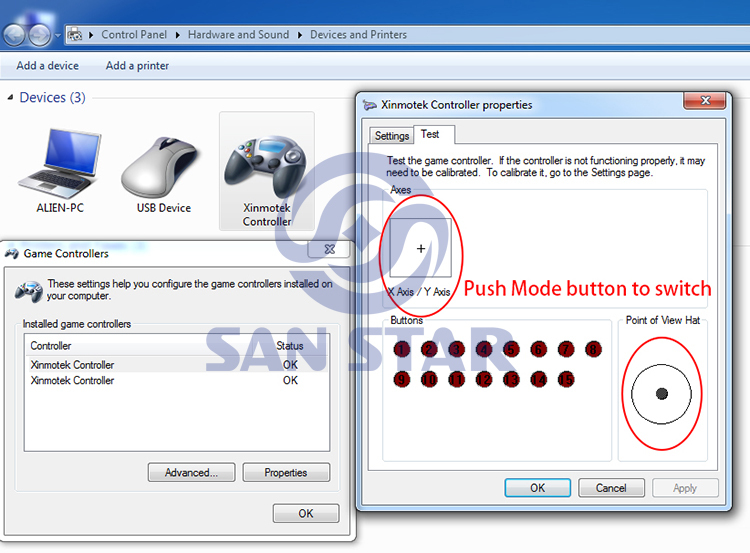This screenshot has height=553, width=750.
Task: Click button indicator 6
Action: coord(539,349)
